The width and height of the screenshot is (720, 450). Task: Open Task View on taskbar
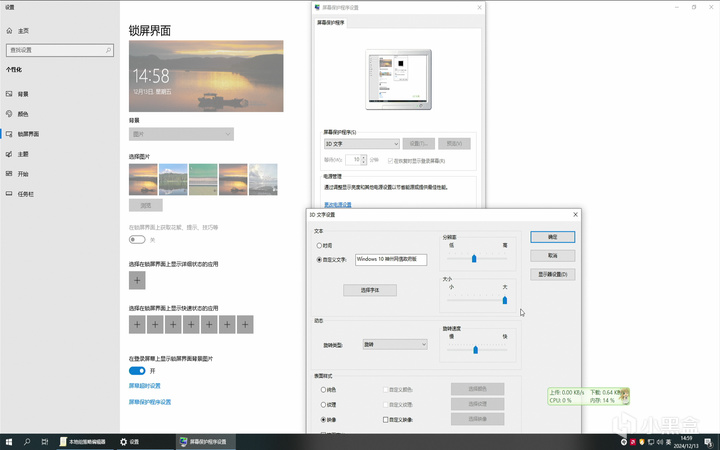click(x=45, y=442)
